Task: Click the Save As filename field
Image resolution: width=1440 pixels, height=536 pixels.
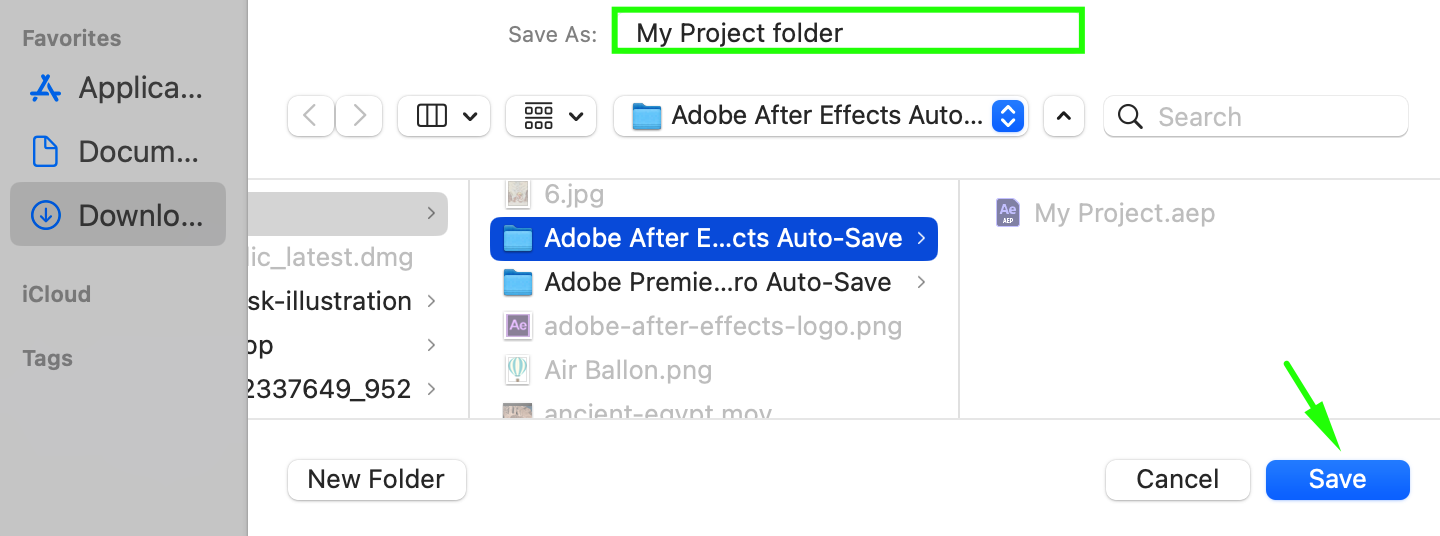Action: 848,32
